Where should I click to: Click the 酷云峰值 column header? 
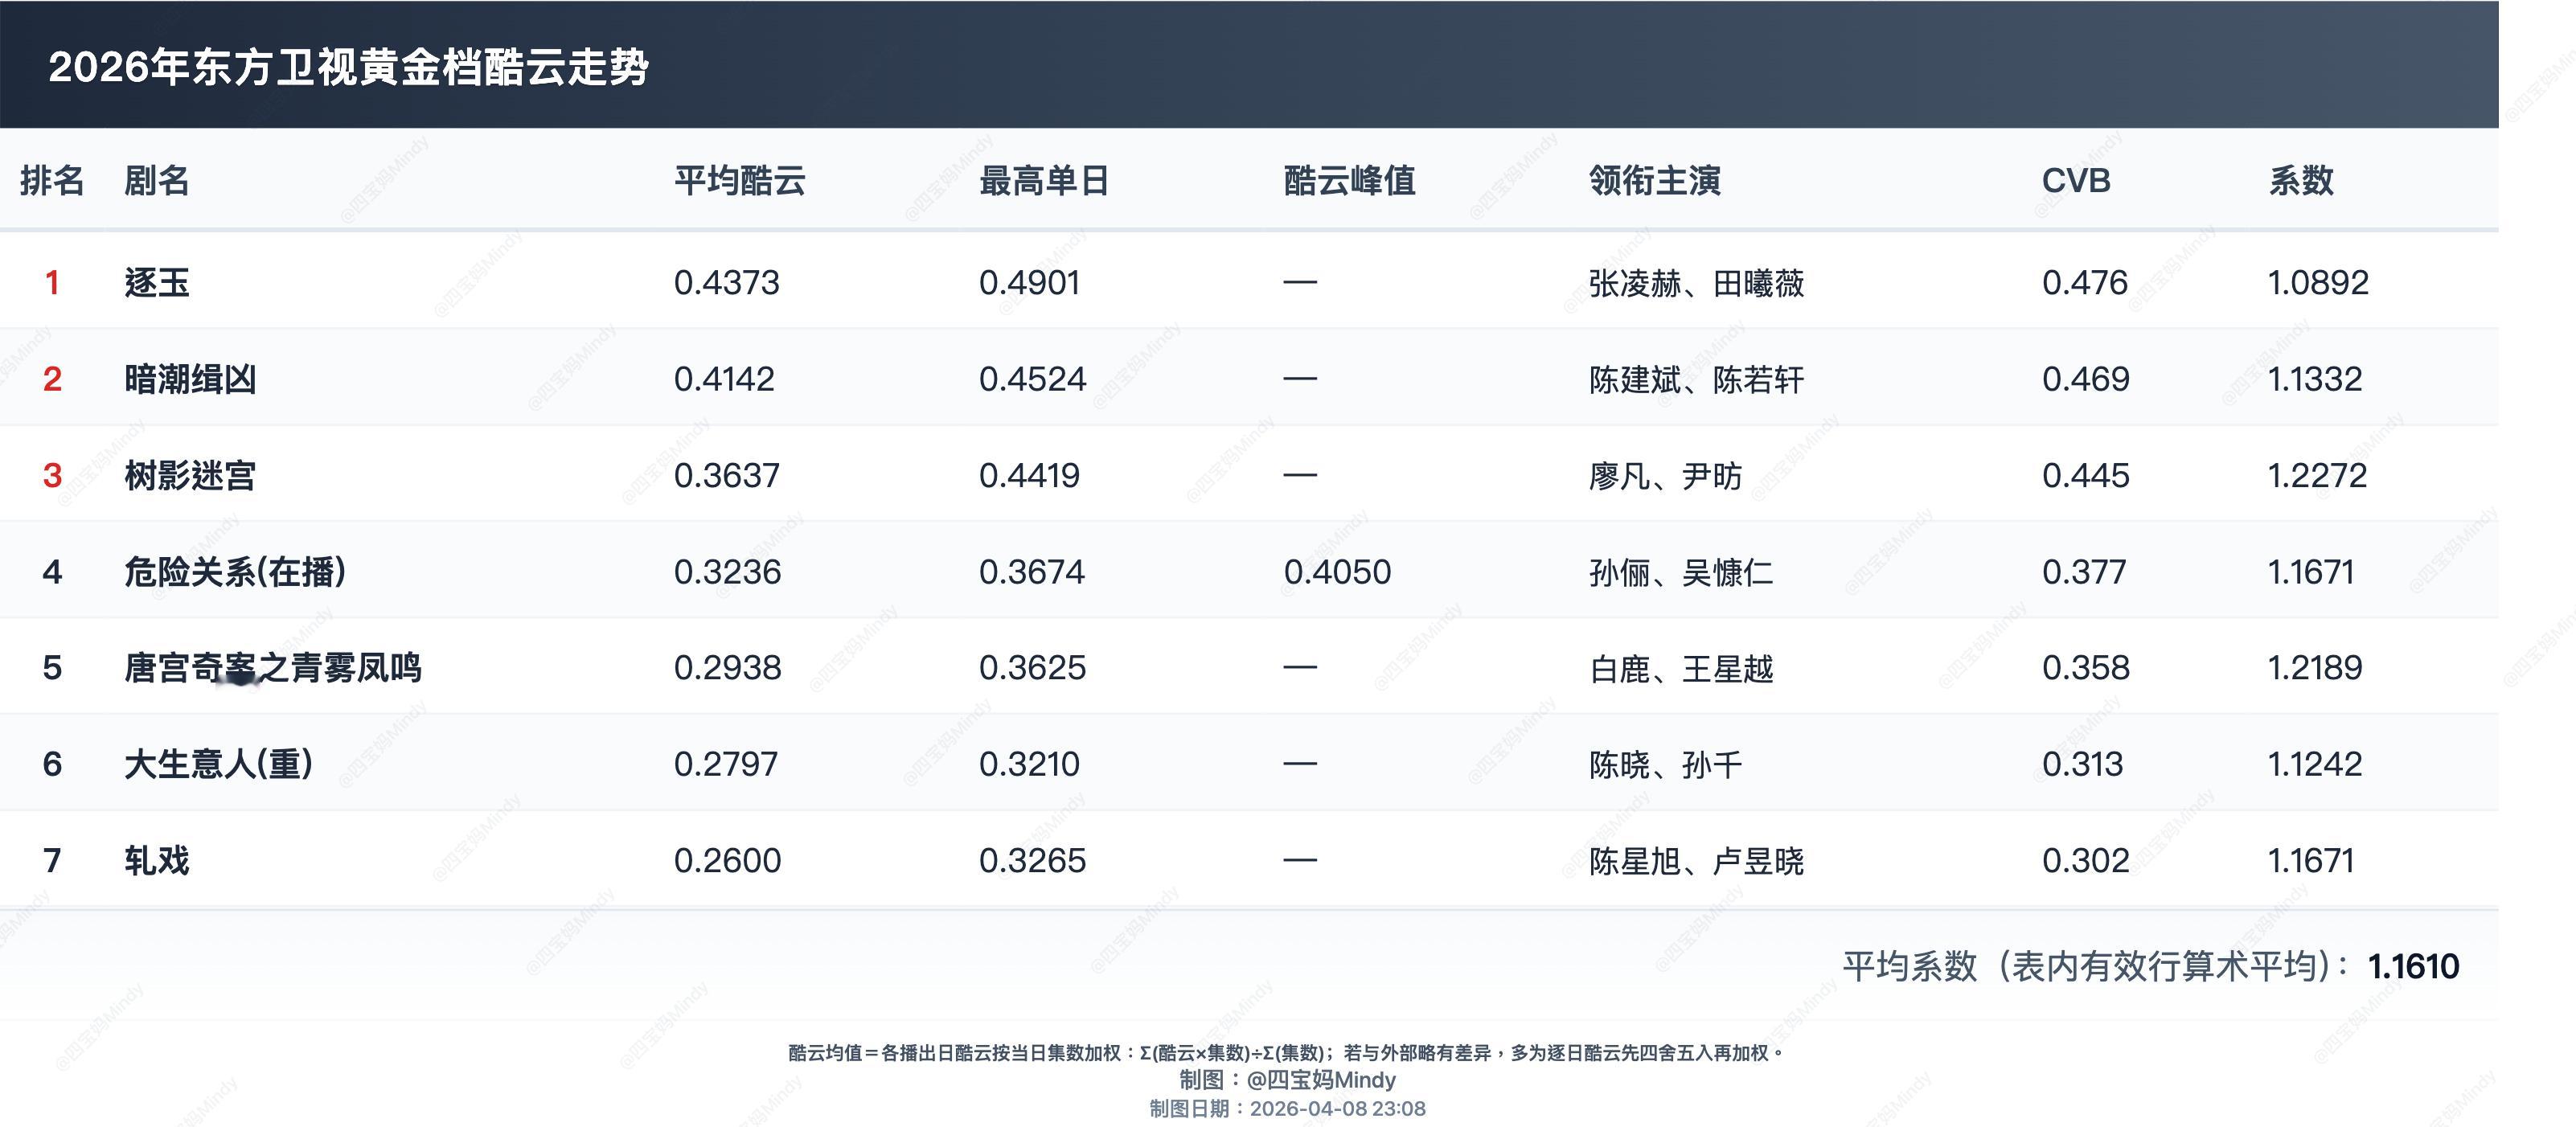(x=1349, y=181)
